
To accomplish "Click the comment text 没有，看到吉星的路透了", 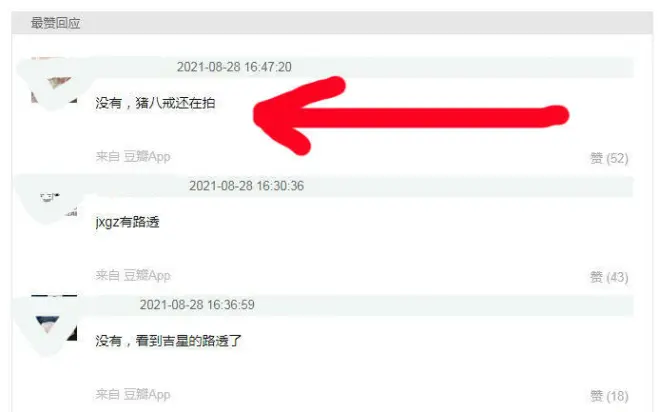I will coord(168,341).
